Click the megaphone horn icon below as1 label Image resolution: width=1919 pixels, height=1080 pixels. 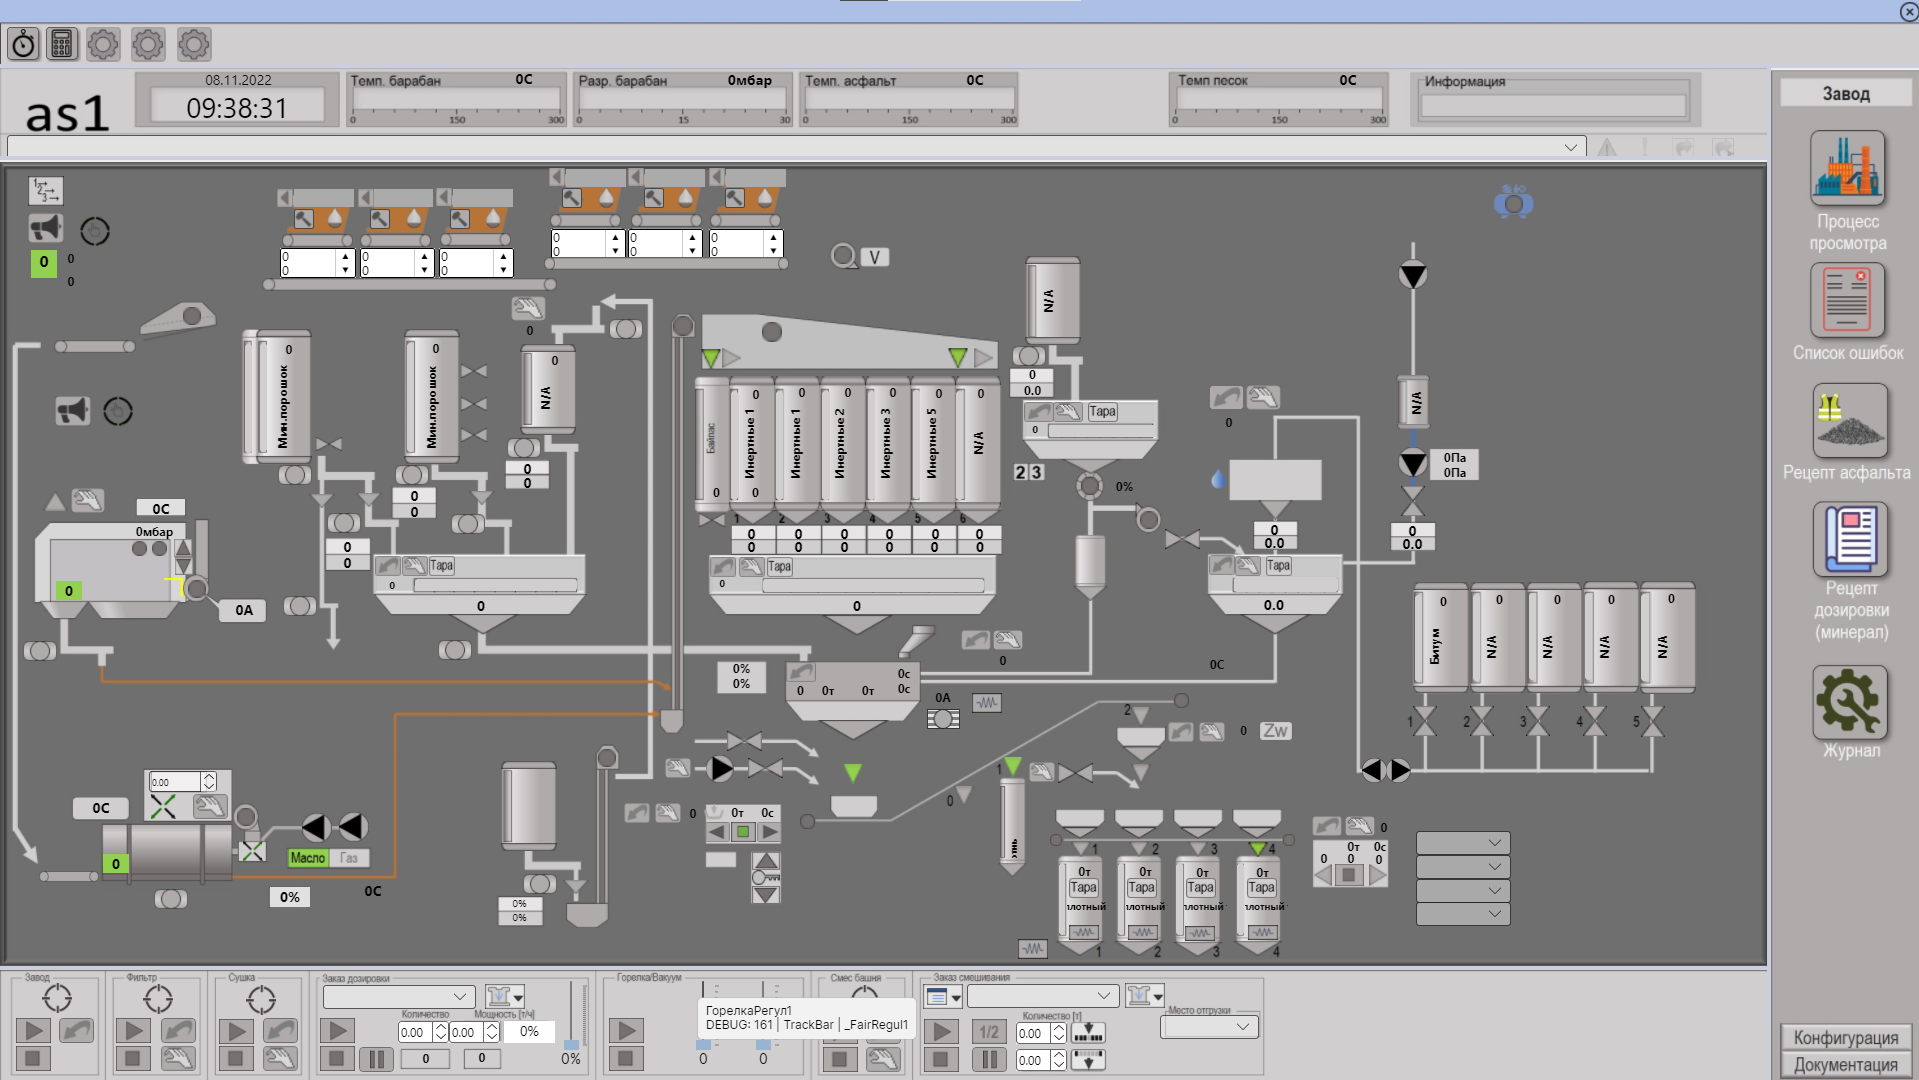(x=45, y=228)
